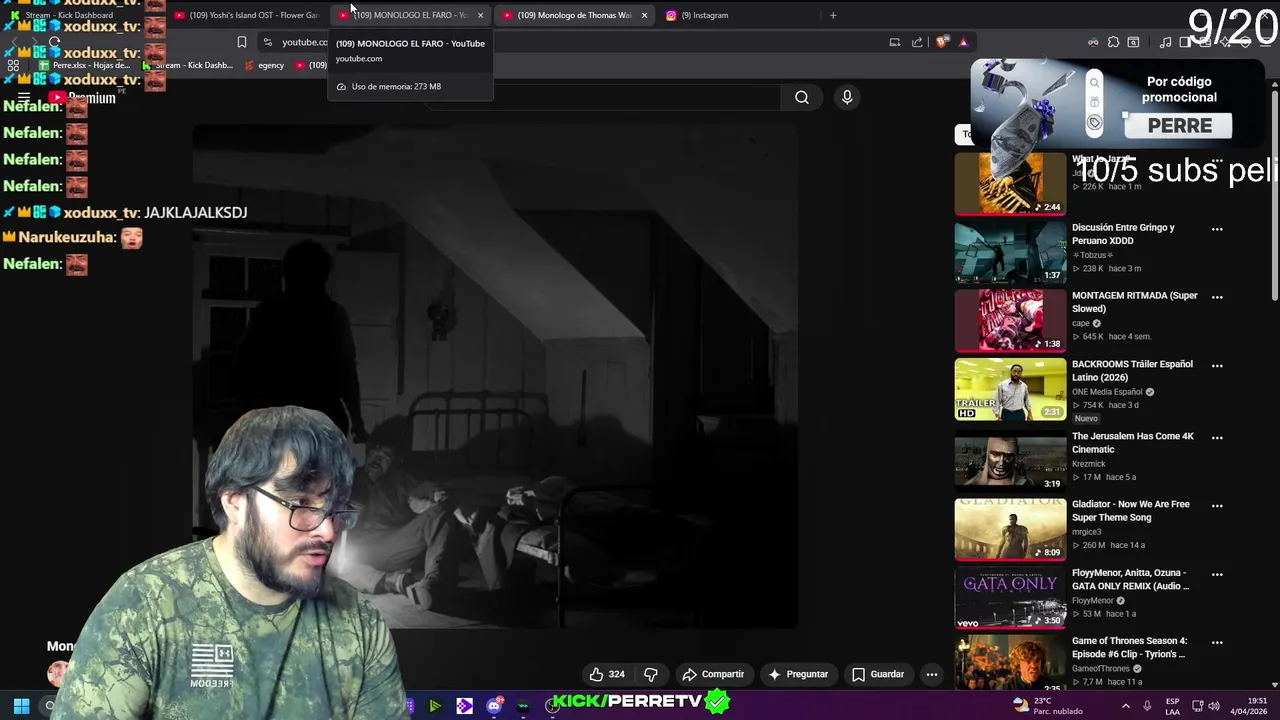This screenshot has width=1280, height=720.
Task: Open options for Gladiator Now We Are Free video
Action: (x=1217, y=505)
